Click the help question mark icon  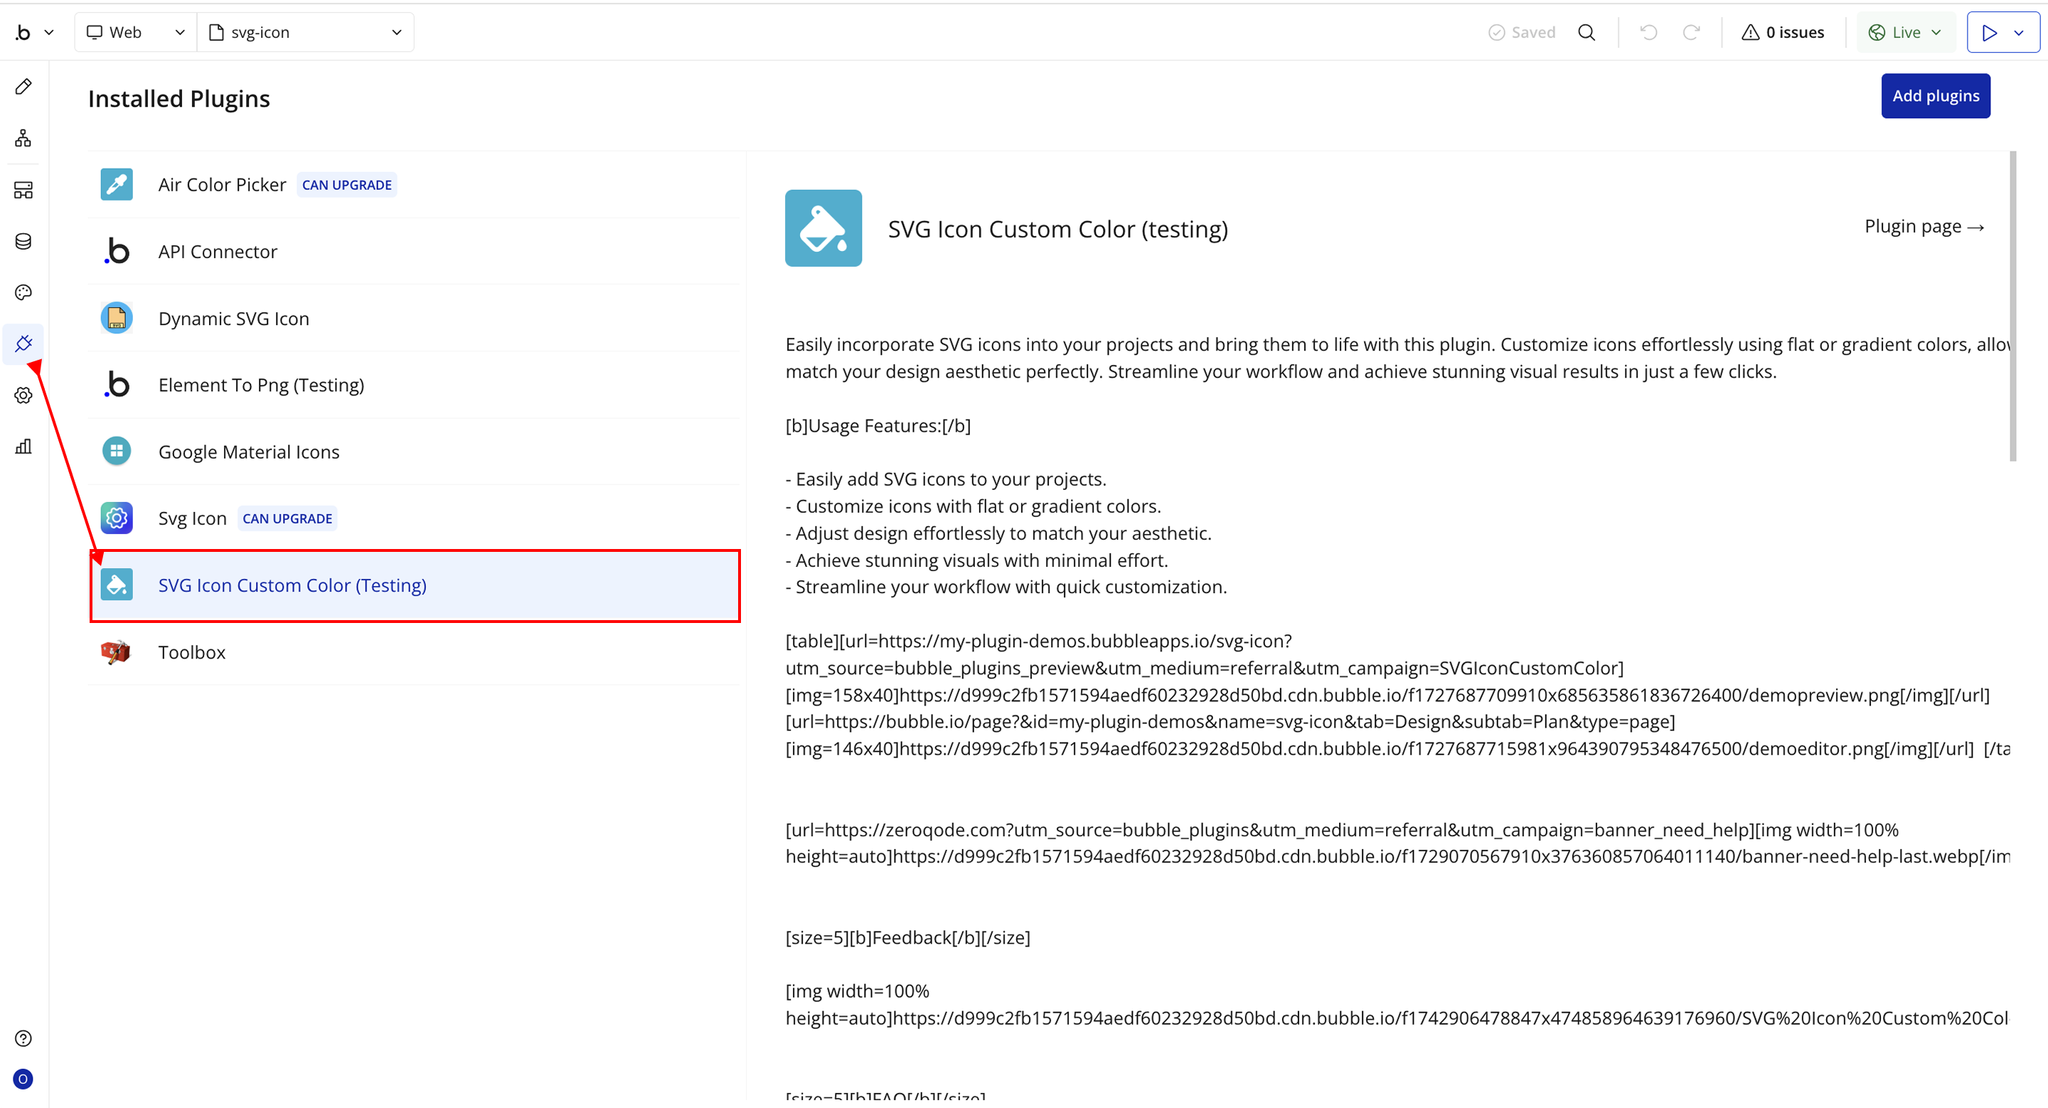23,1038
